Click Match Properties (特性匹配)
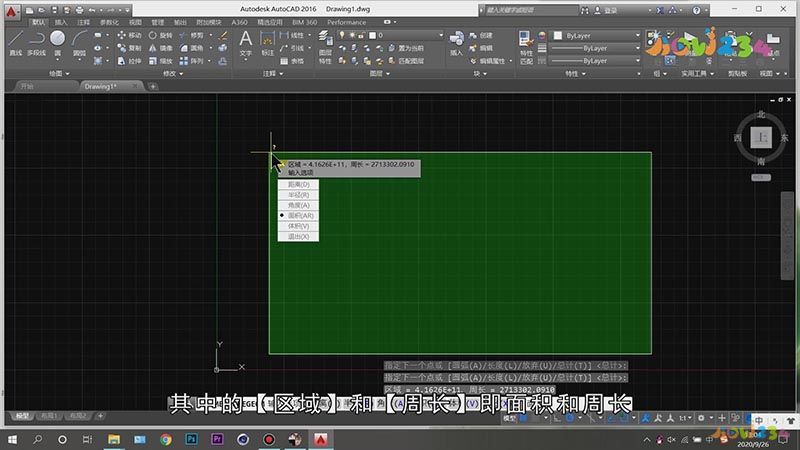 tap(526, 47)
